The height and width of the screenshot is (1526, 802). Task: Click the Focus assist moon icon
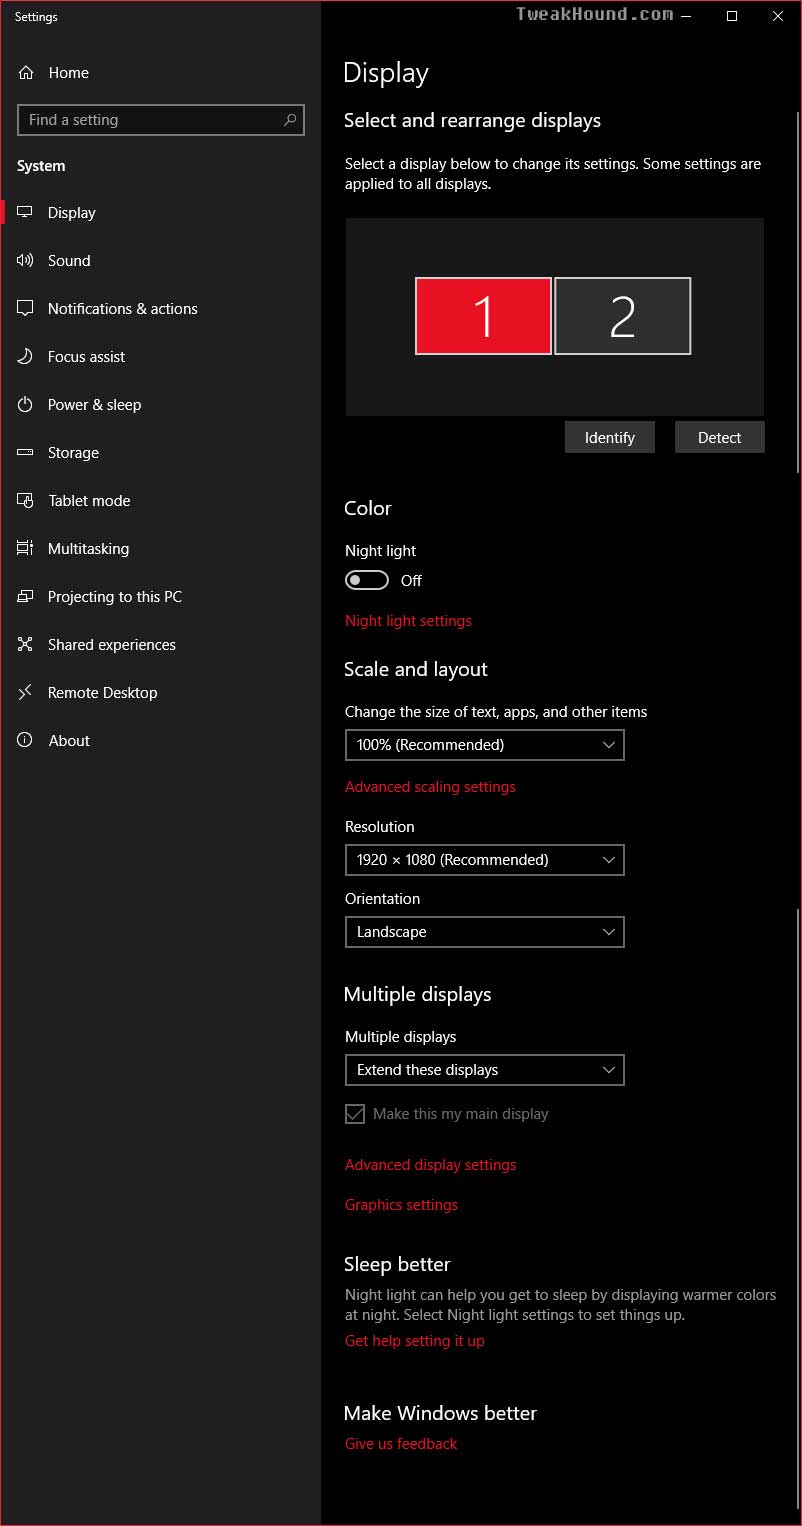tap(26, 357)
